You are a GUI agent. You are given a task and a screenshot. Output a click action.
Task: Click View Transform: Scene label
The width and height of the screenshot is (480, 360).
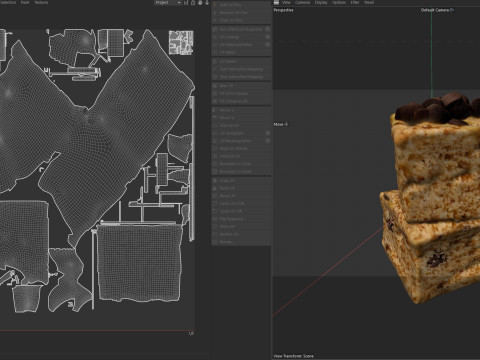click(294, 356)
